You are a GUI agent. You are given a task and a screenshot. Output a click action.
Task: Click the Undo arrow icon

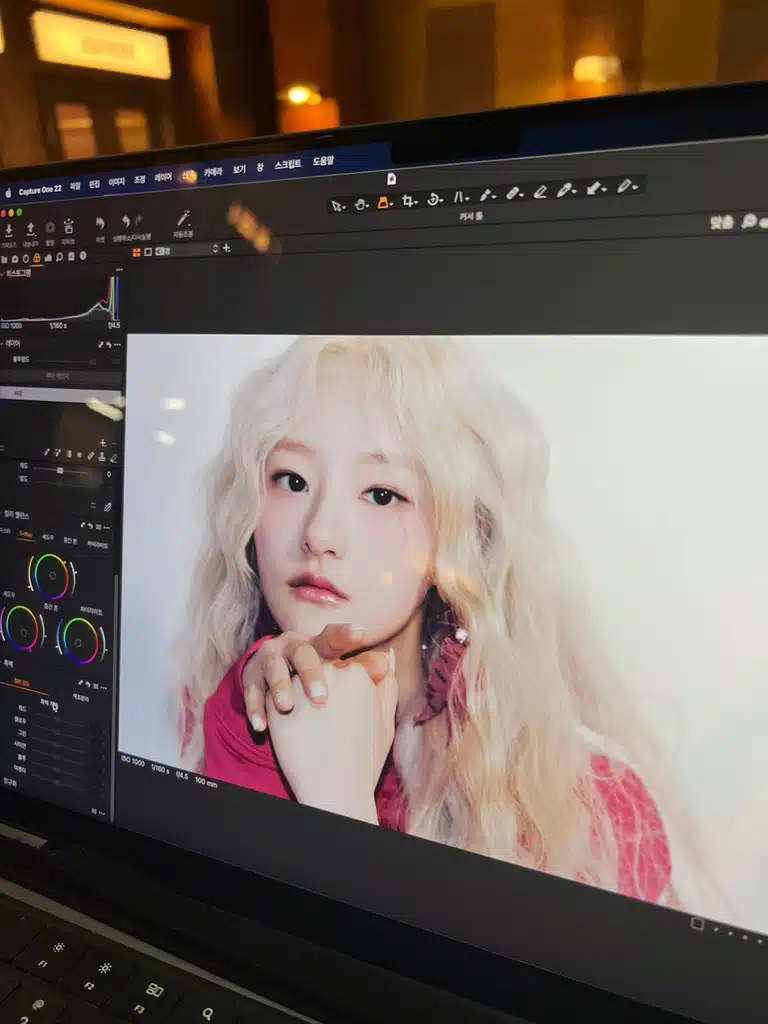click(x=125, y=221)
